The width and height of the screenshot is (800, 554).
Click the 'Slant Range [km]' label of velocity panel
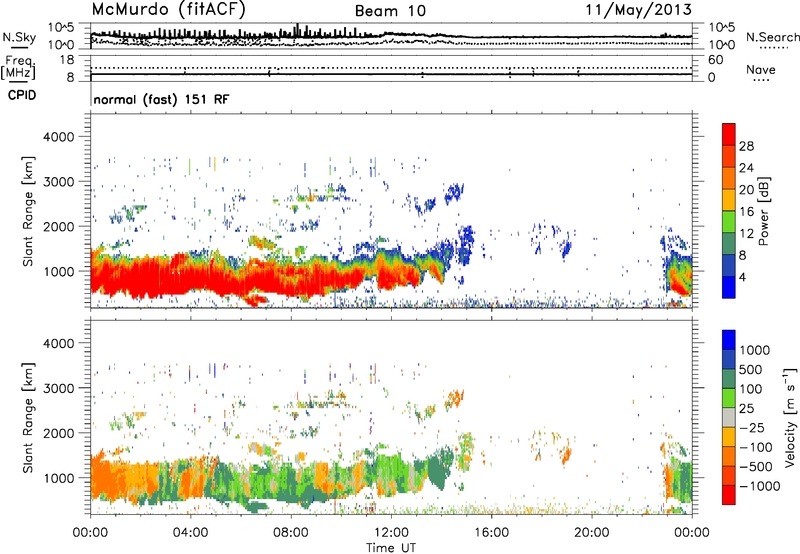pyautogui.click(x=28, y=418)
